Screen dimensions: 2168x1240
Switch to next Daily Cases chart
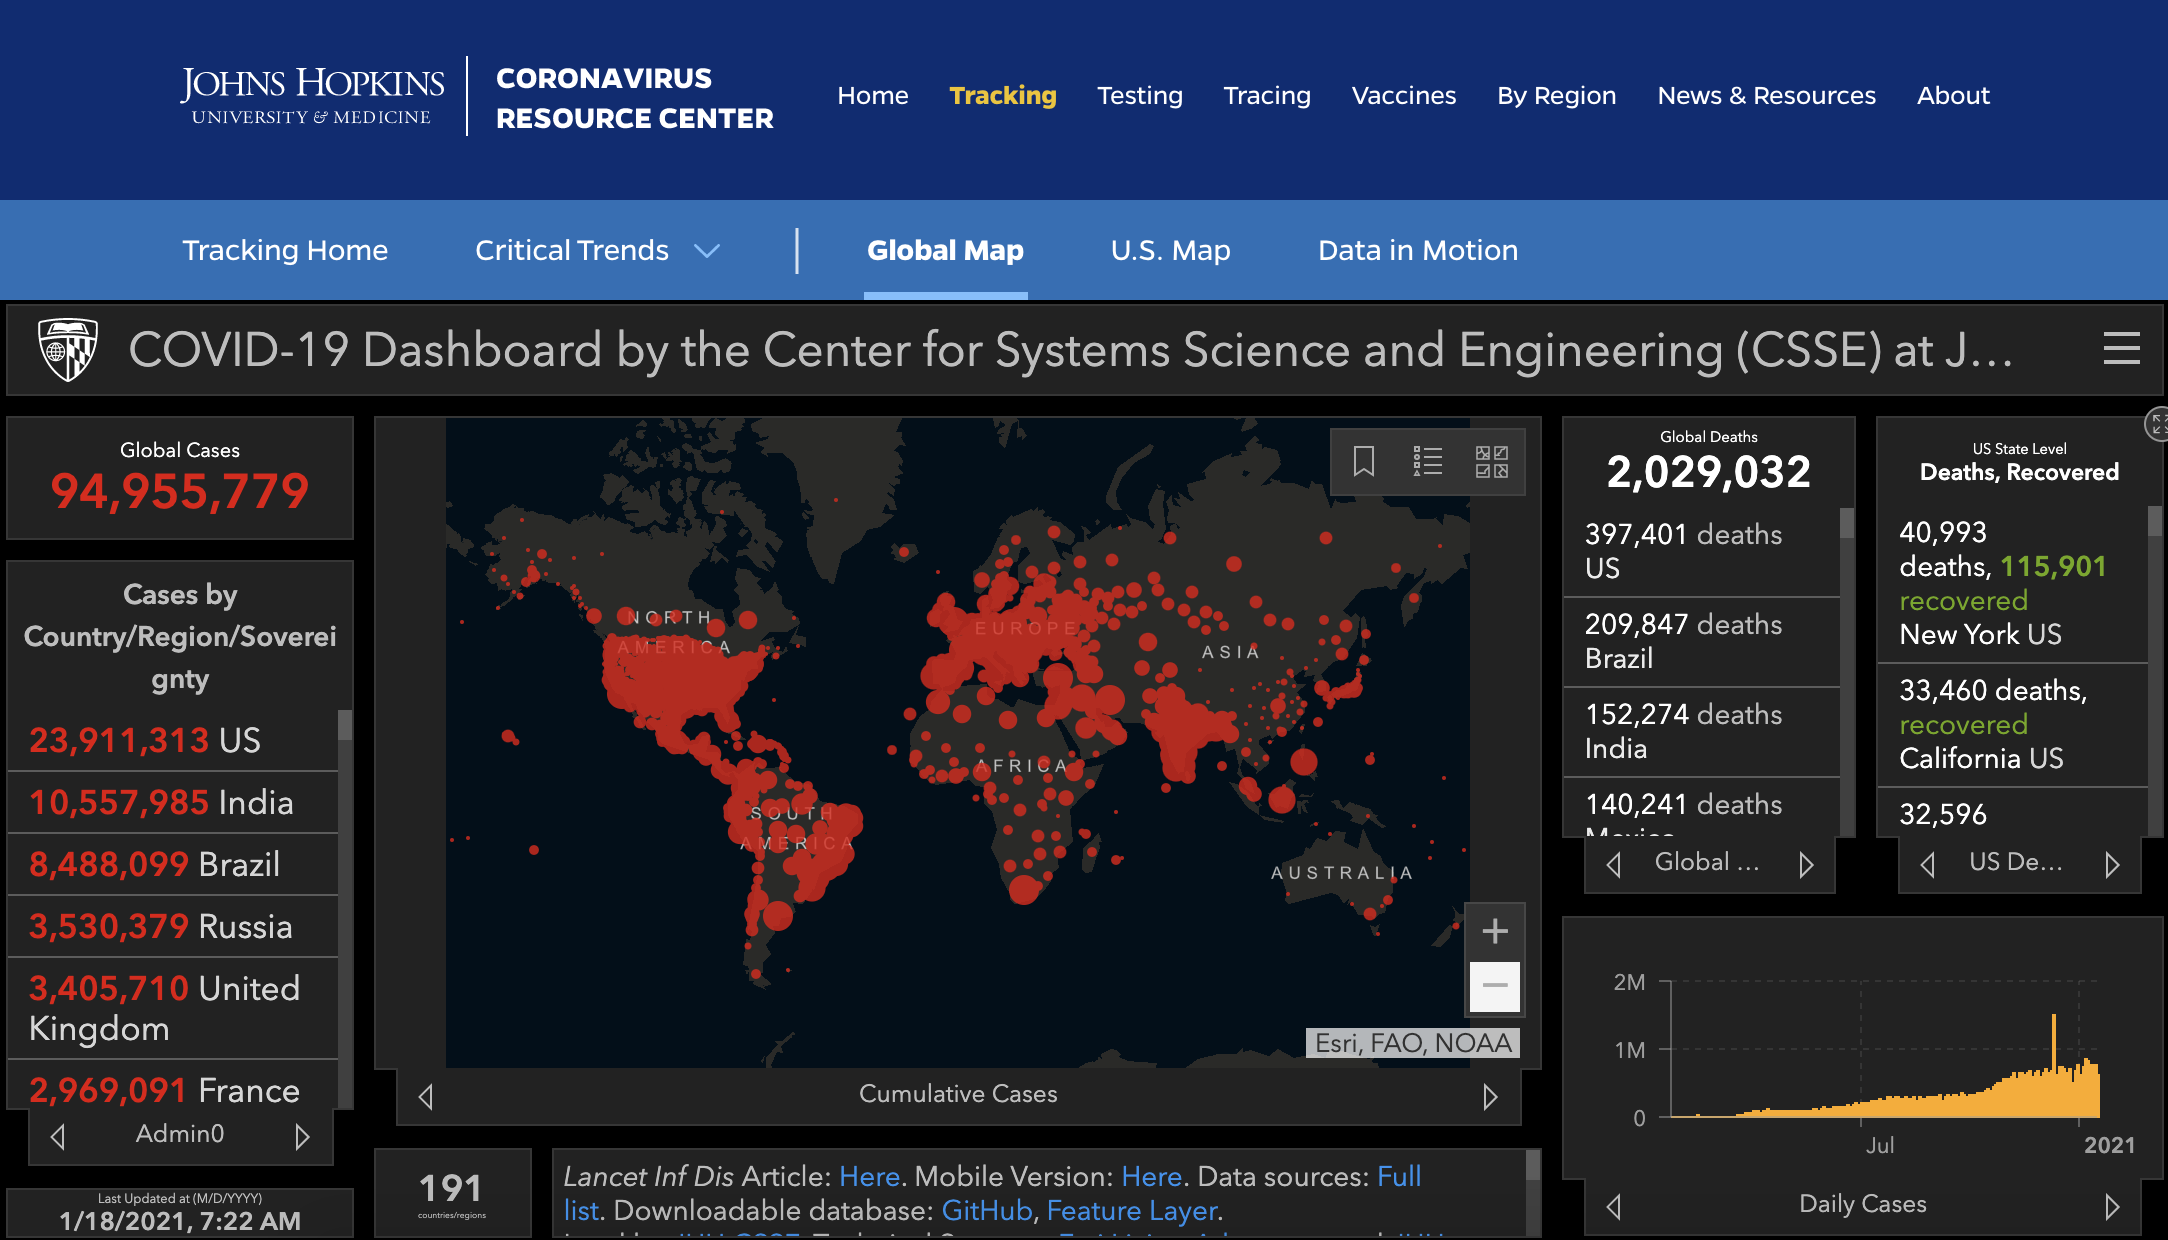coord(2112,1206)
